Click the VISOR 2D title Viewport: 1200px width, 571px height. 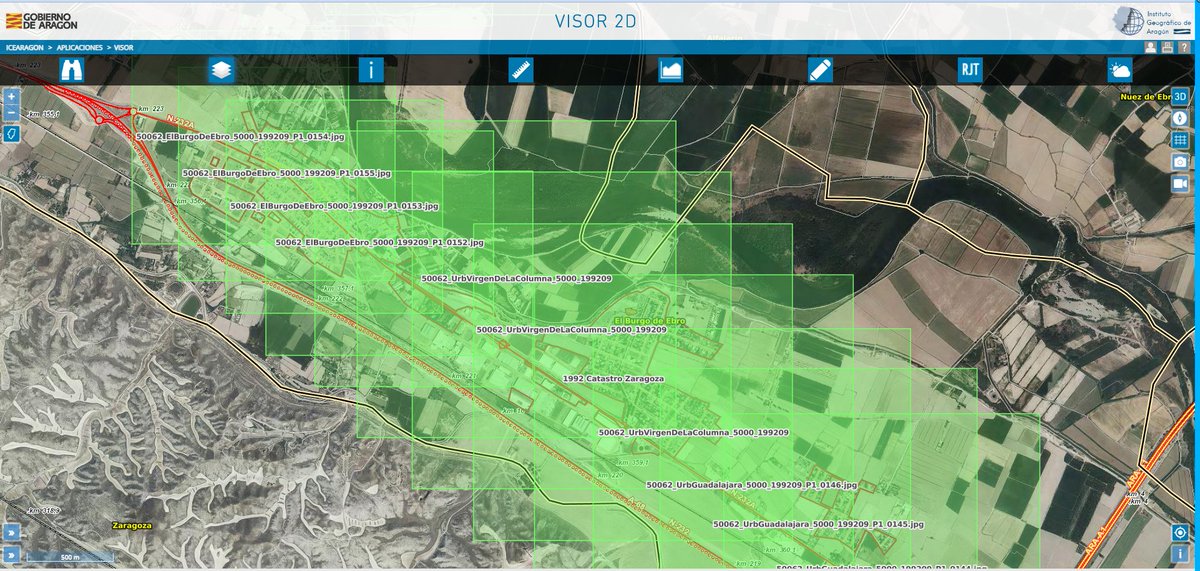click(596, 20)
